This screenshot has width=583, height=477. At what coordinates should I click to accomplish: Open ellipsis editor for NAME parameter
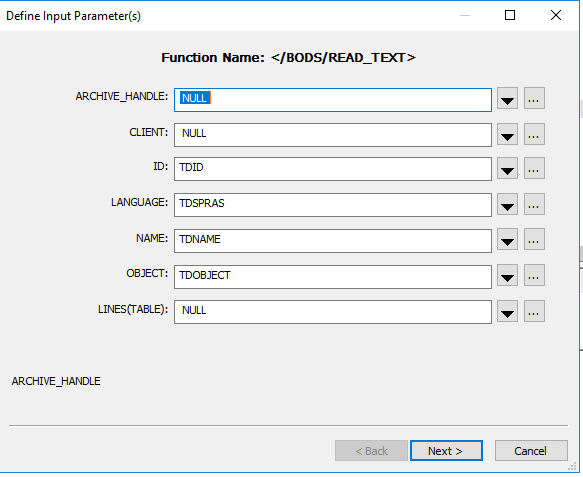coord(534,239)
